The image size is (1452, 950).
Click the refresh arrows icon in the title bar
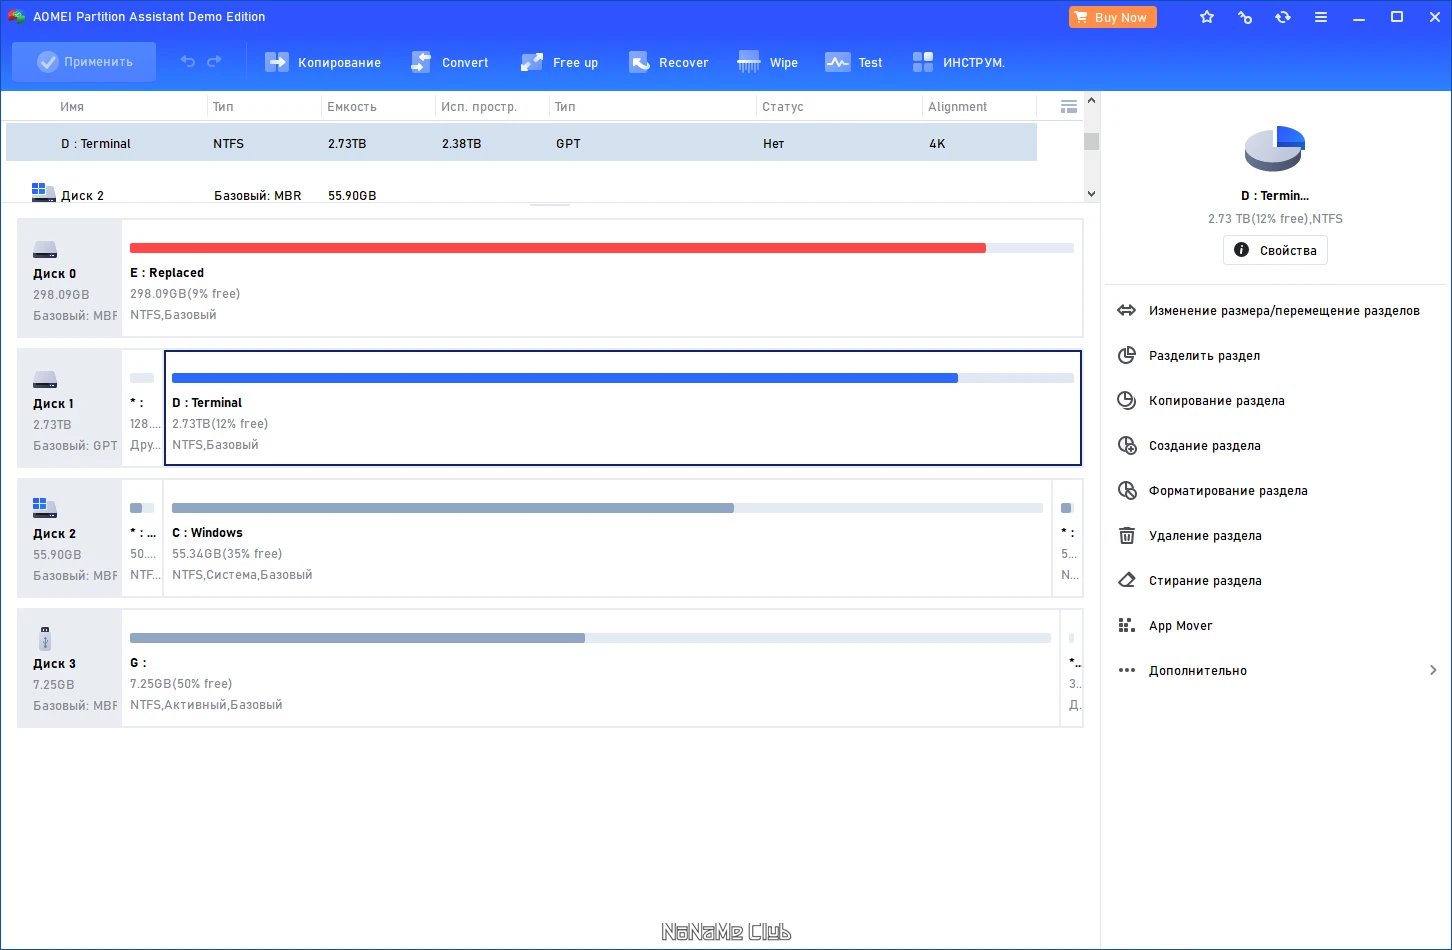tap(1283, 17)
